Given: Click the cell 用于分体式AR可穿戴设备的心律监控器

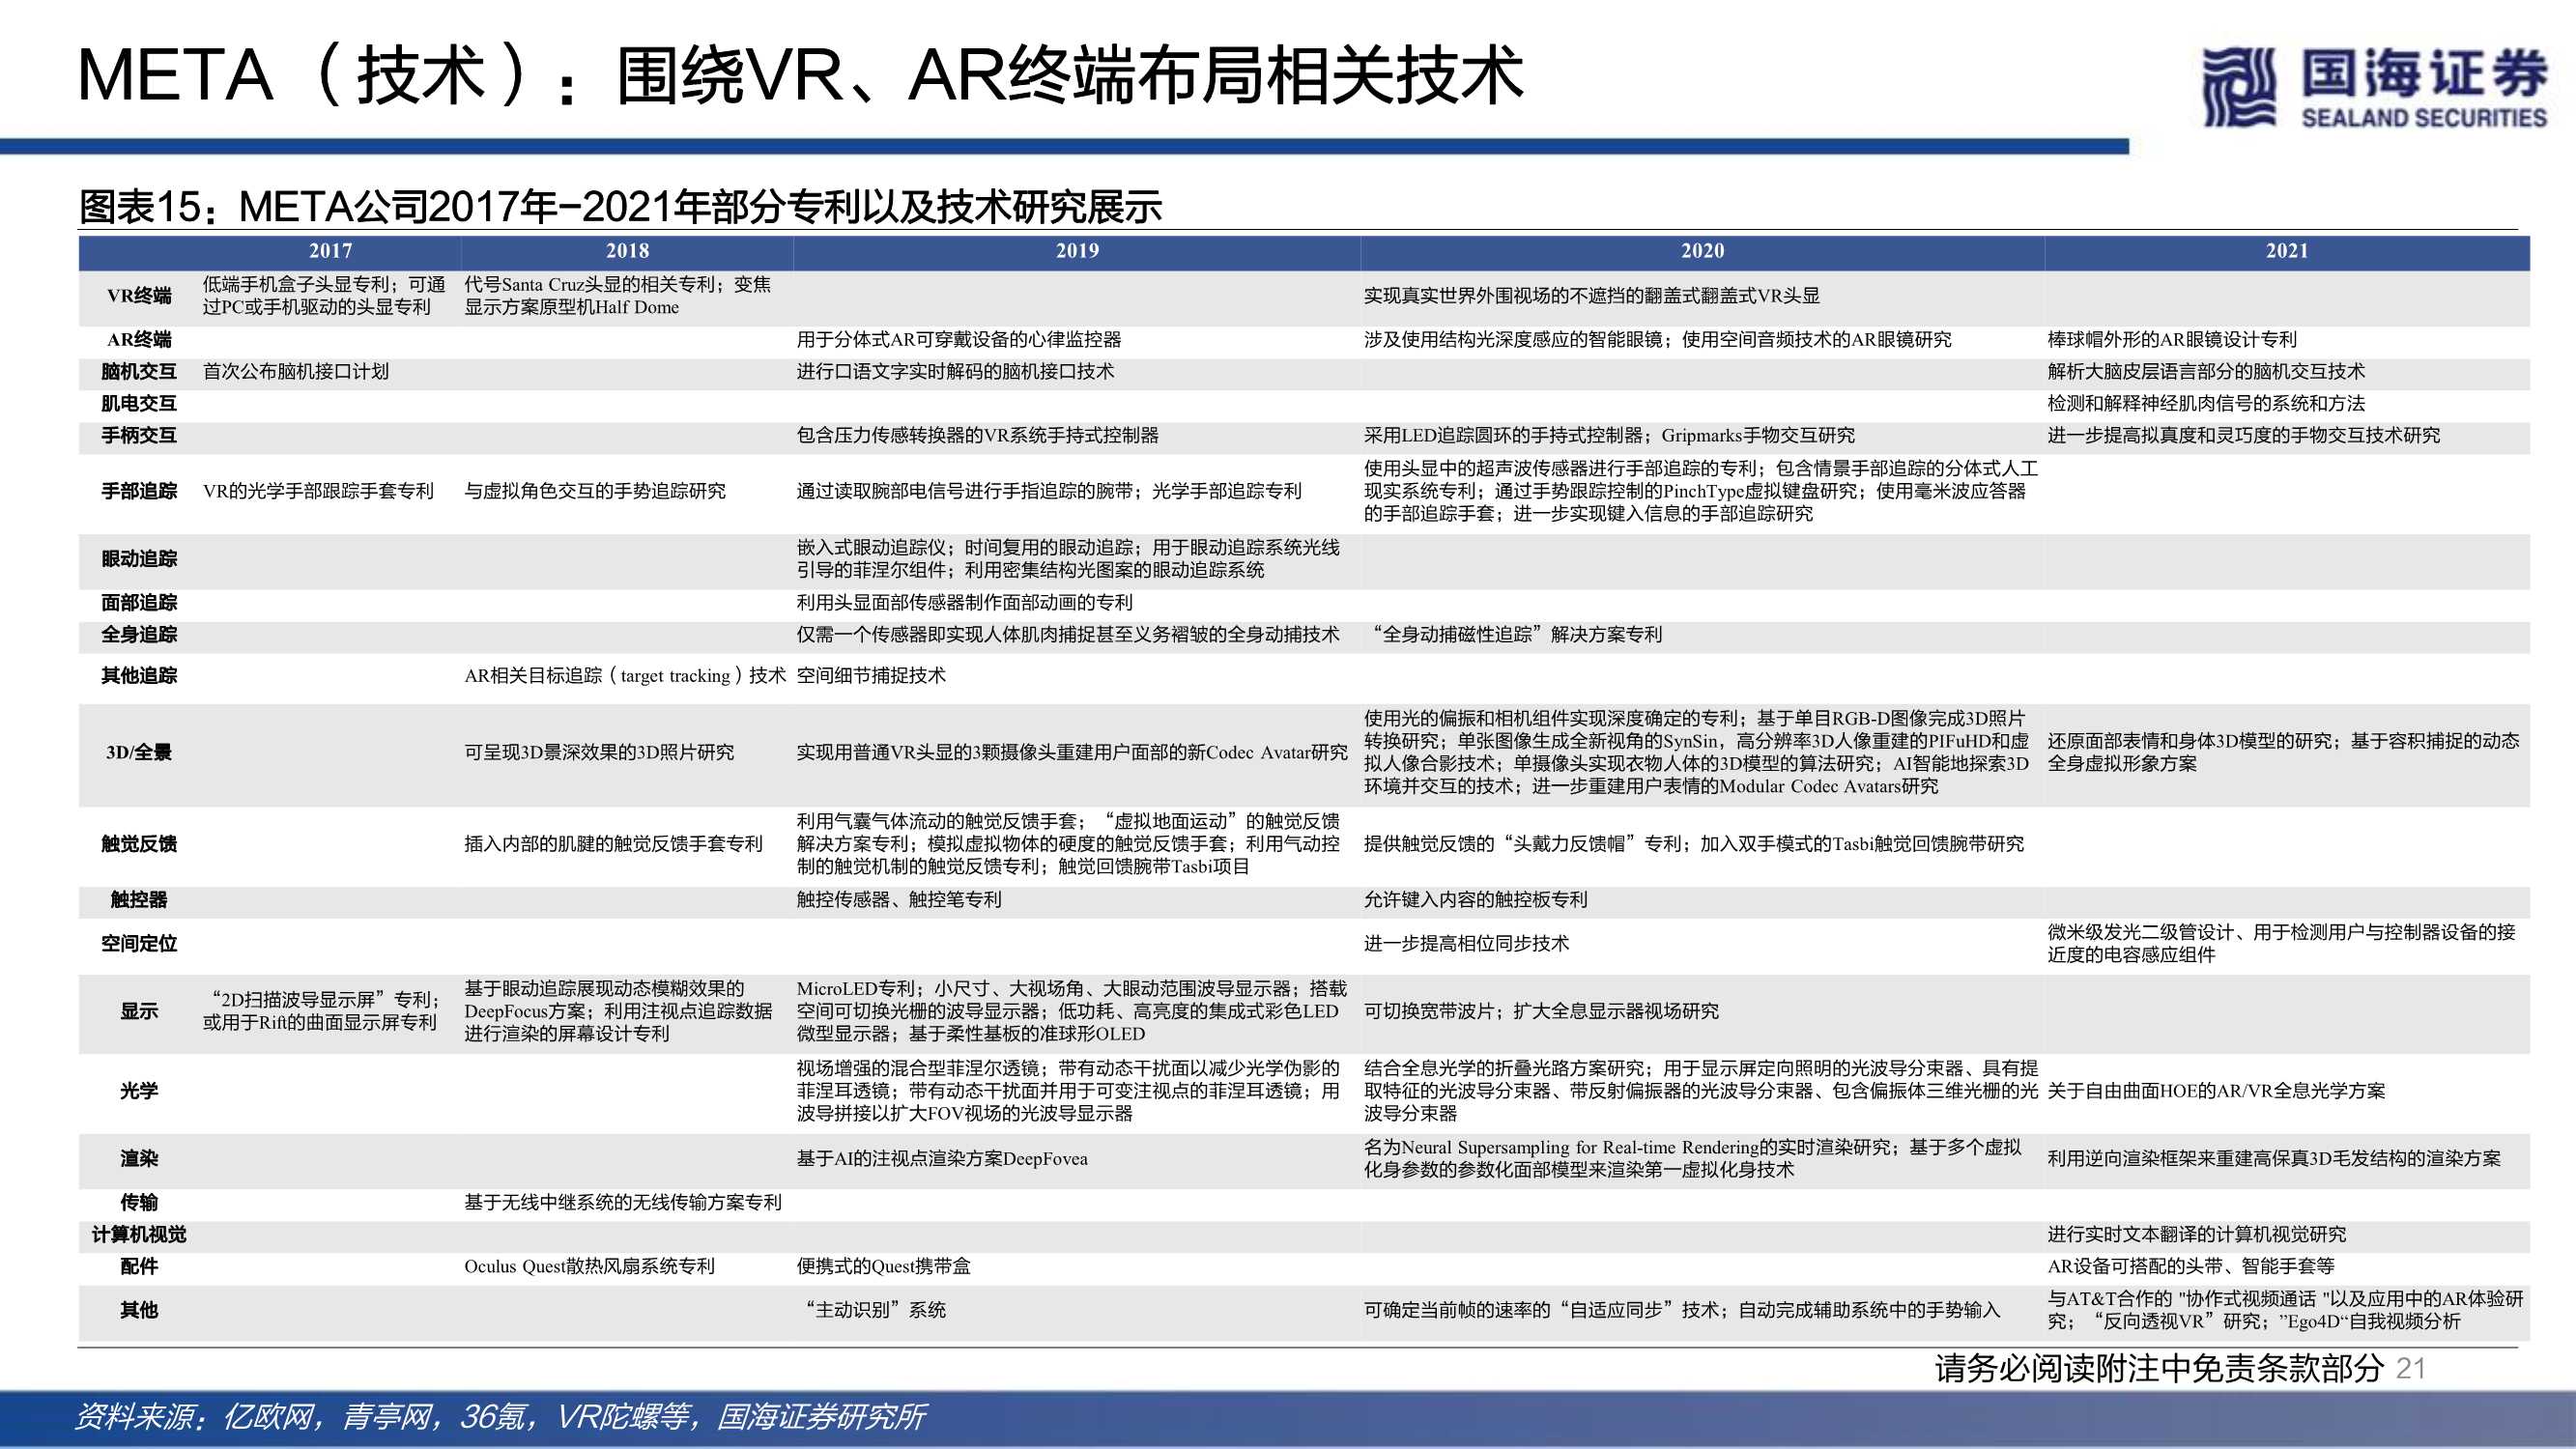Looking at the screenshot, I should point(959,340).
